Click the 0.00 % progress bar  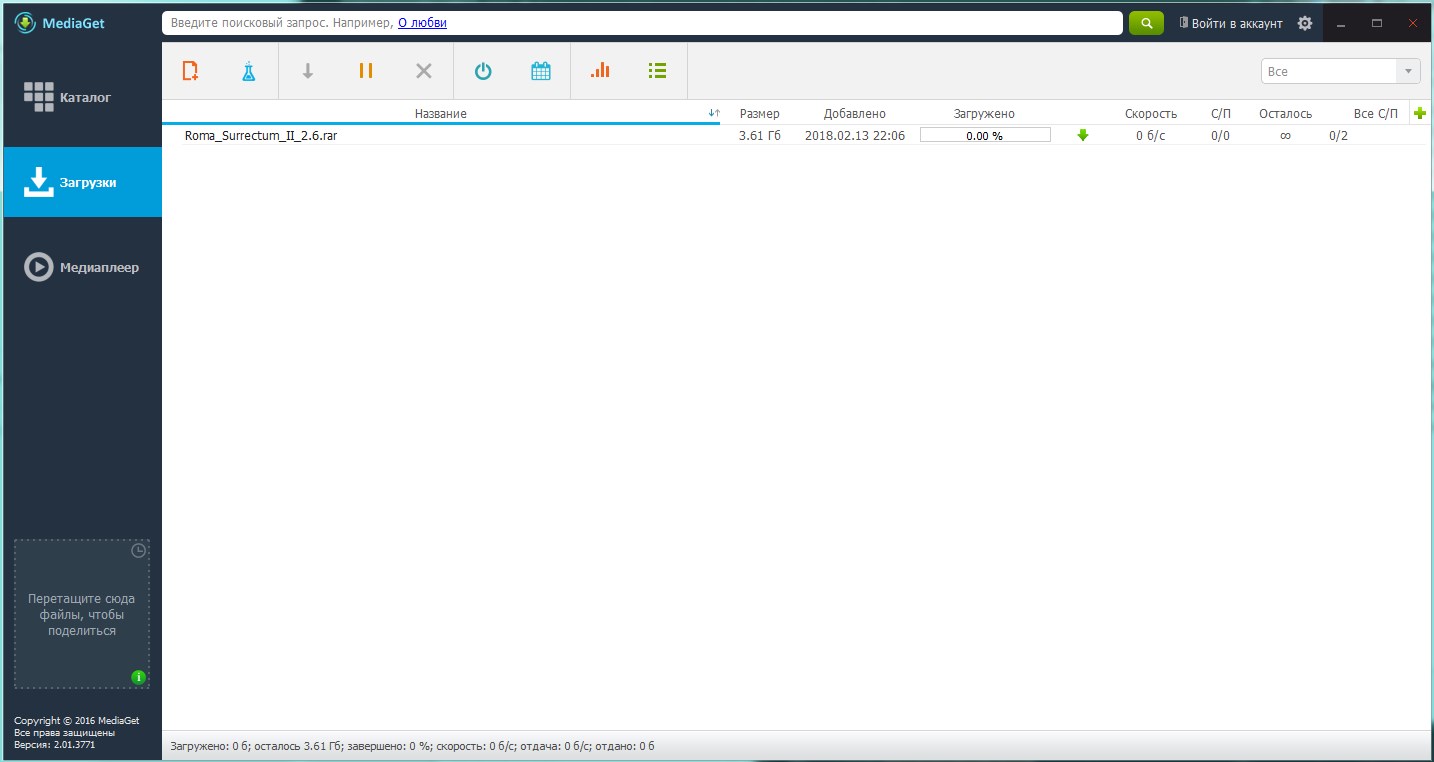pos(985,135)
